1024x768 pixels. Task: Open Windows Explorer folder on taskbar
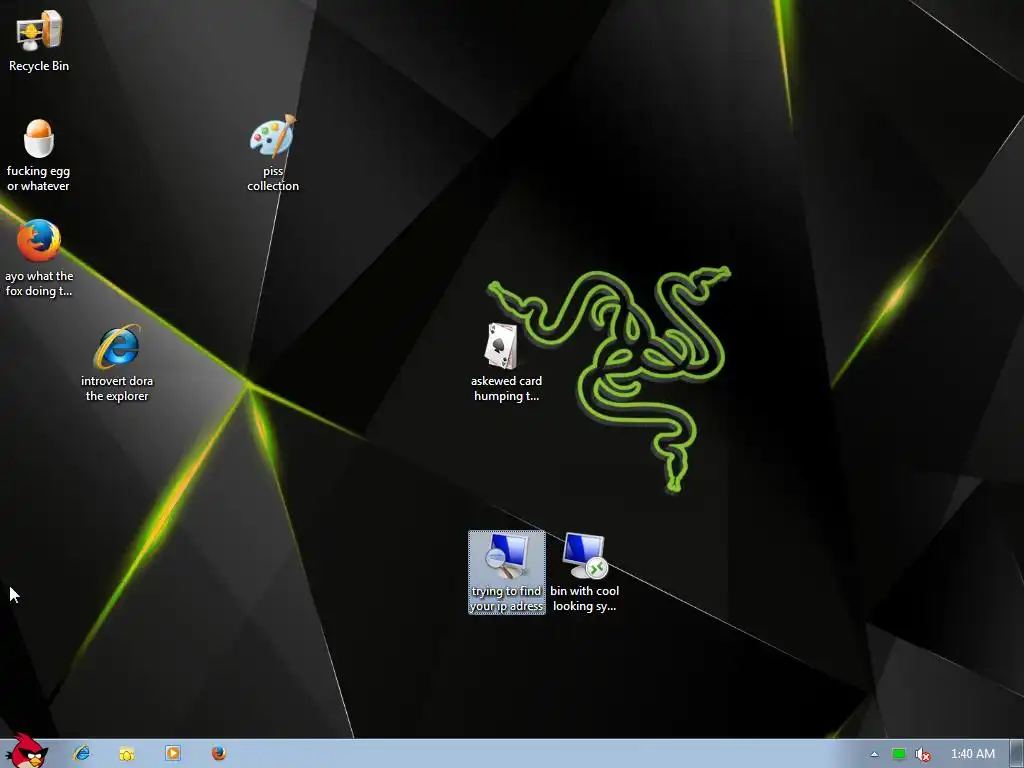tap(127, 754)
